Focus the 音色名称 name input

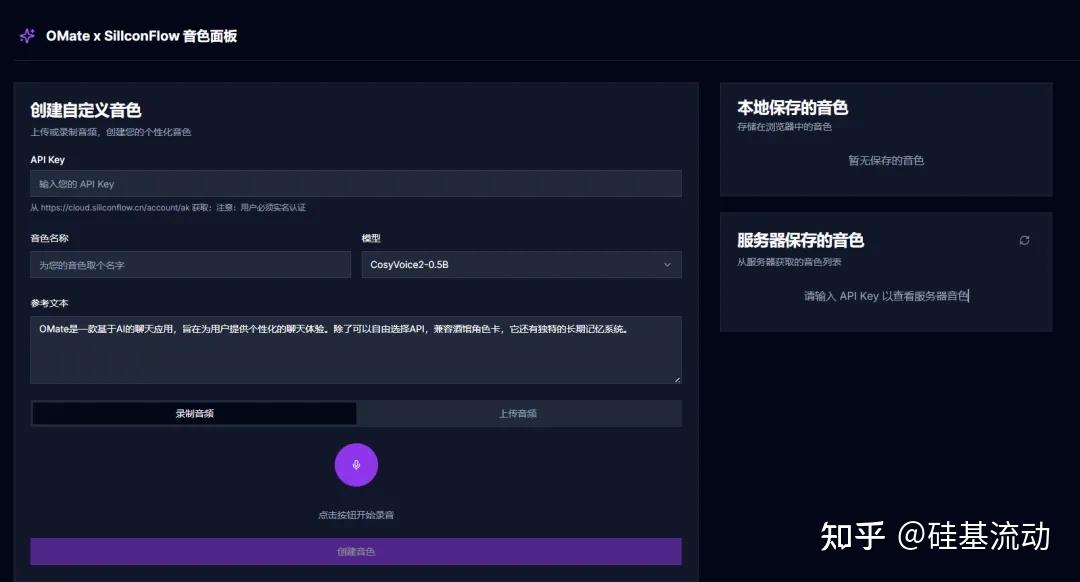[190, 264]
